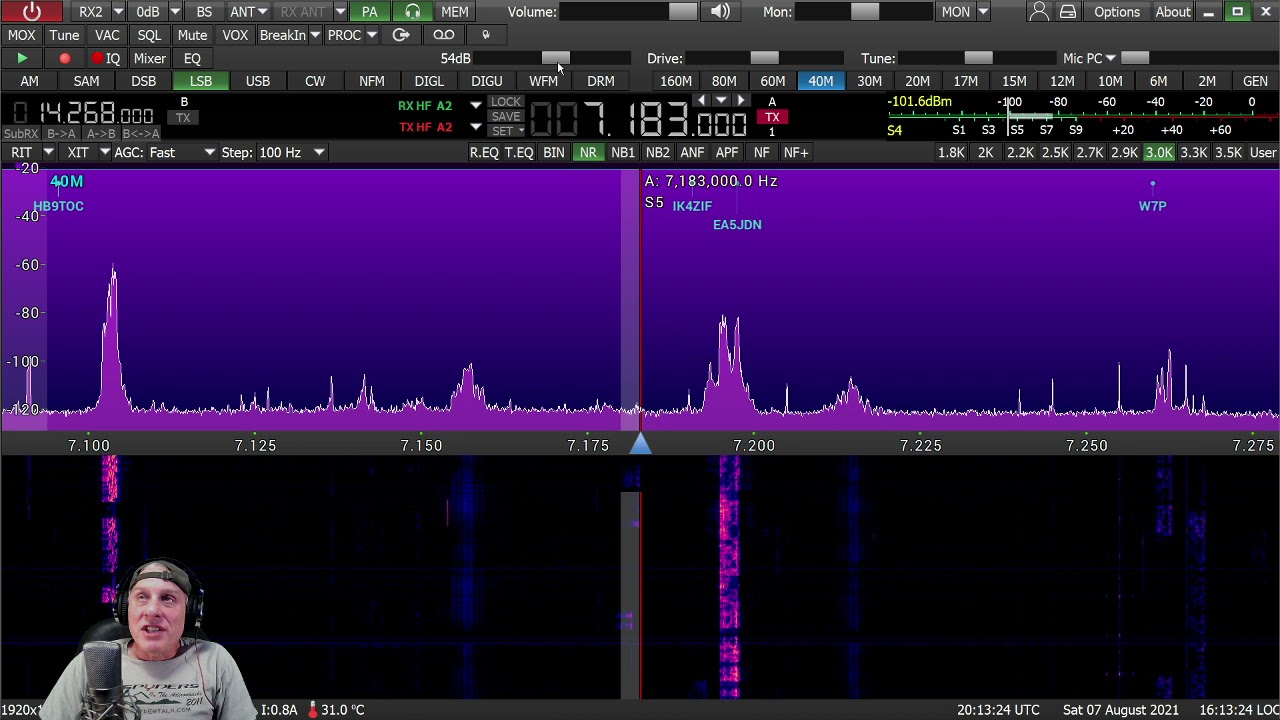This screenshot has height=720, width=1280.
Task: Click the blue tuning marker triangle
Action: point(641,443)
